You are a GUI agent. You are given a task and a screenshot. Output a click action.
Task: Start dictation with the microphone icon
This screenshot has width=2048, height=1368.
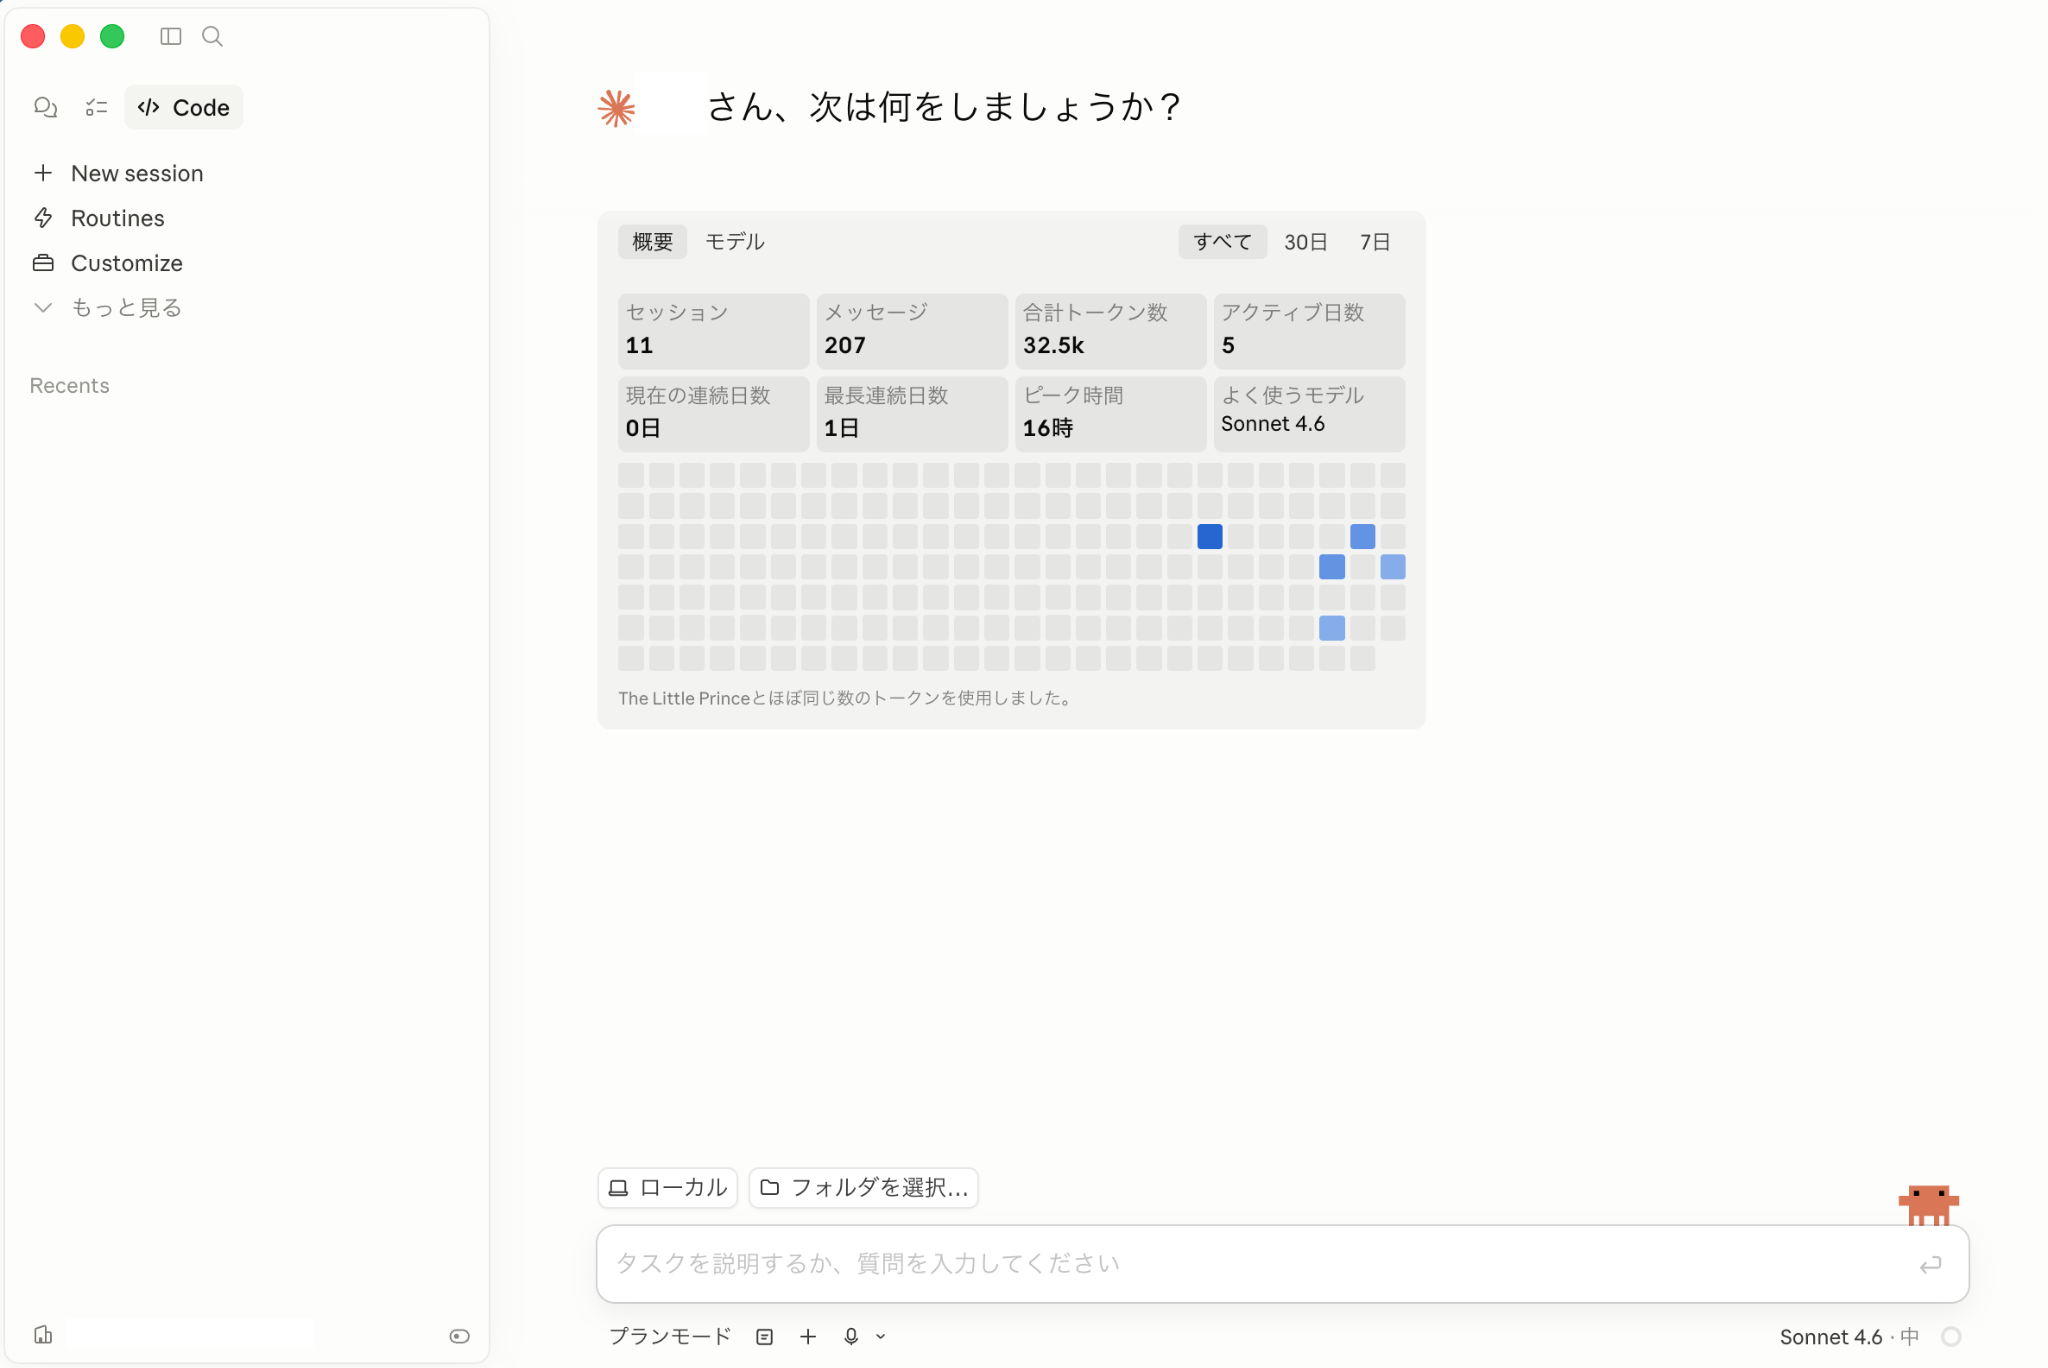pos(850,1336)
